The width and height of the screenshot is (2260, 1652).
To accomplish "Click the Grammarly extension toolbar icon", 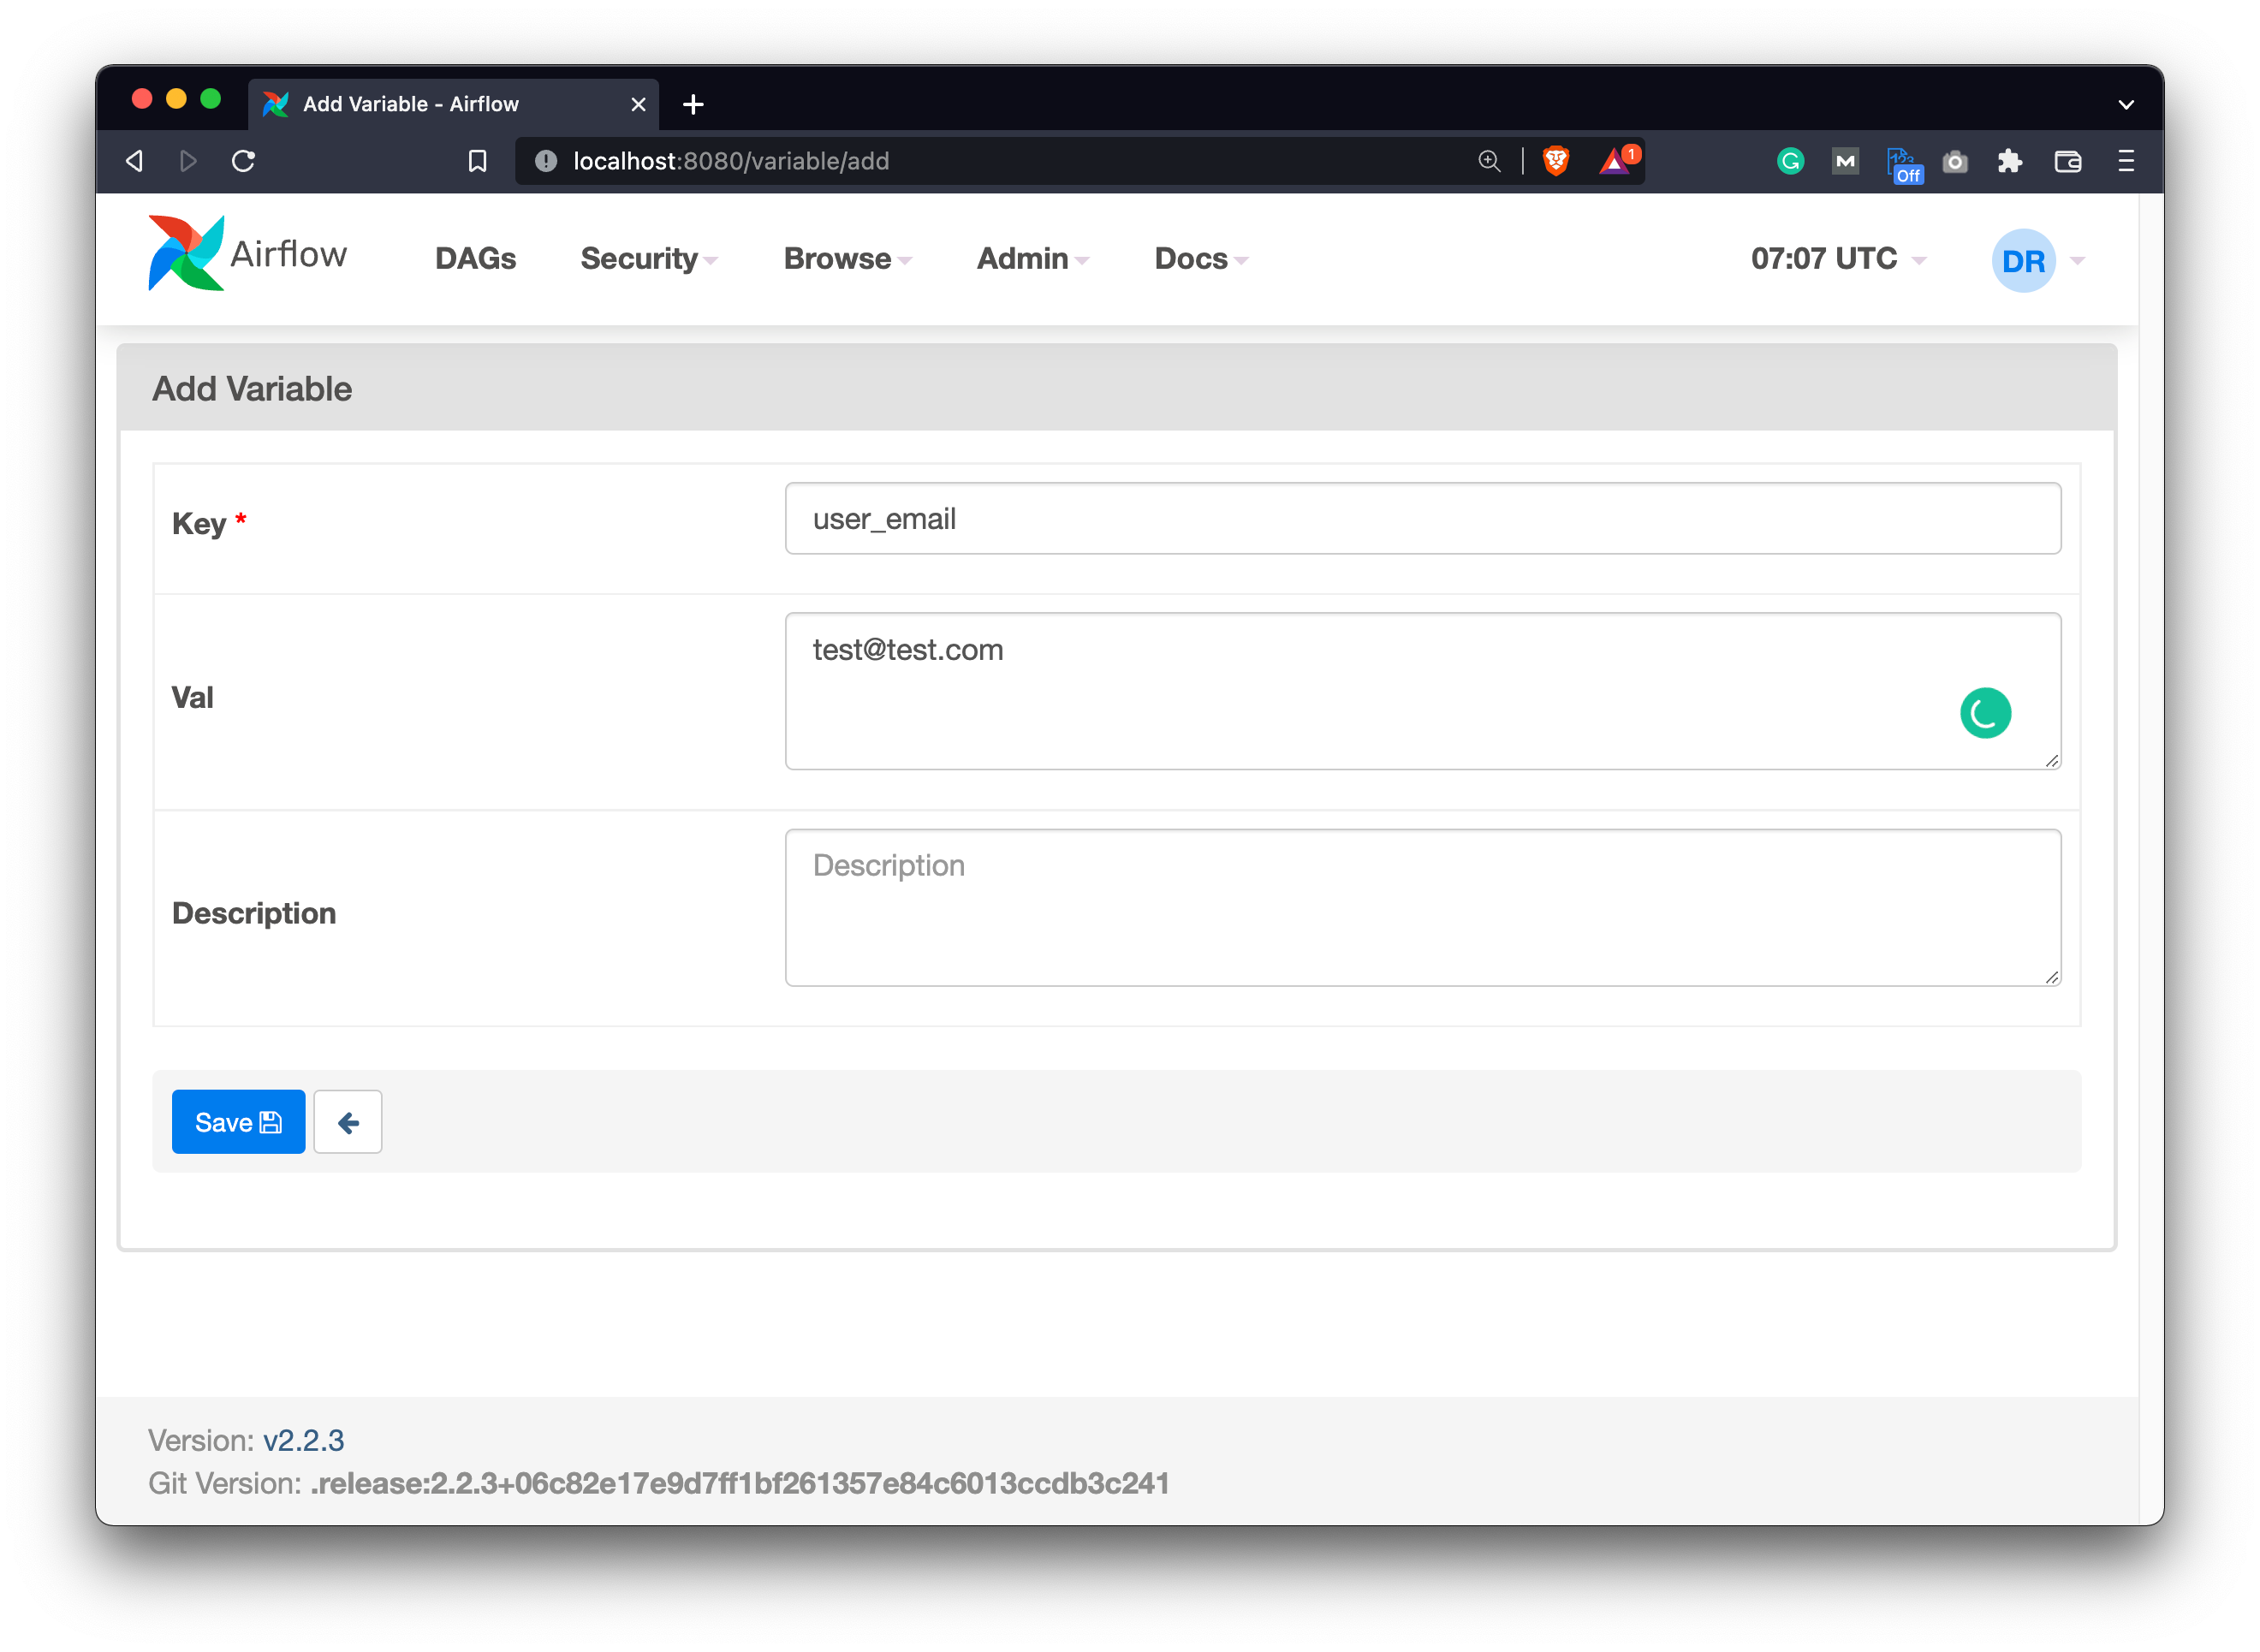I will coord(1790,161).
